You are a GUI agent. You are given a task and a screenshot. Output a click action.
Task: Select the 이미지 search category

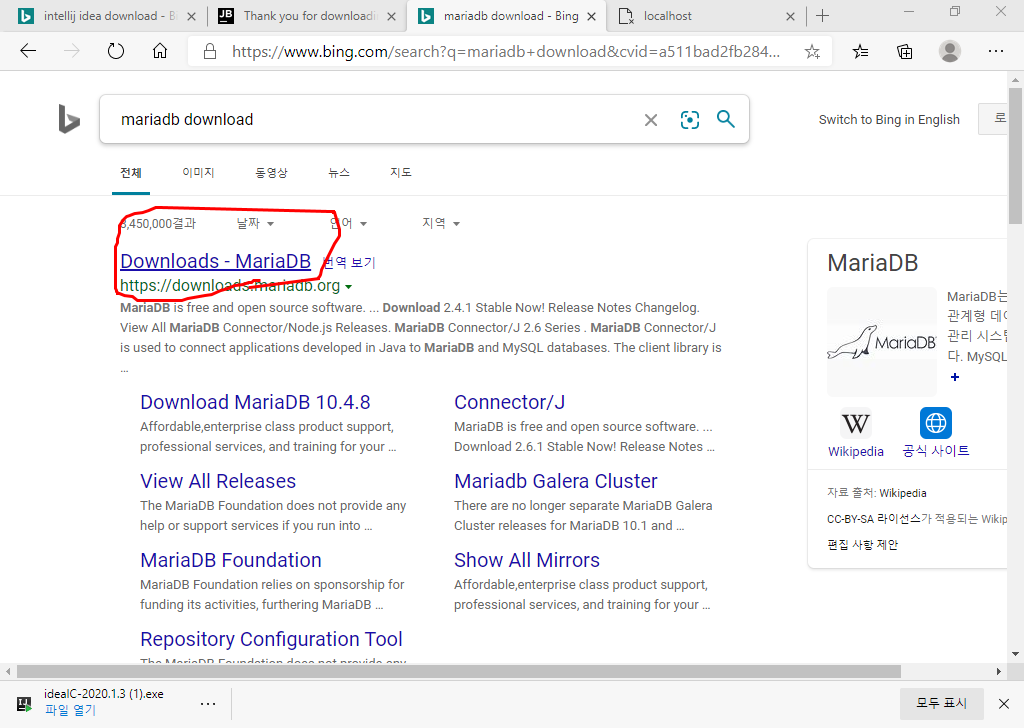pyautogui.click(x=198, y=172)
